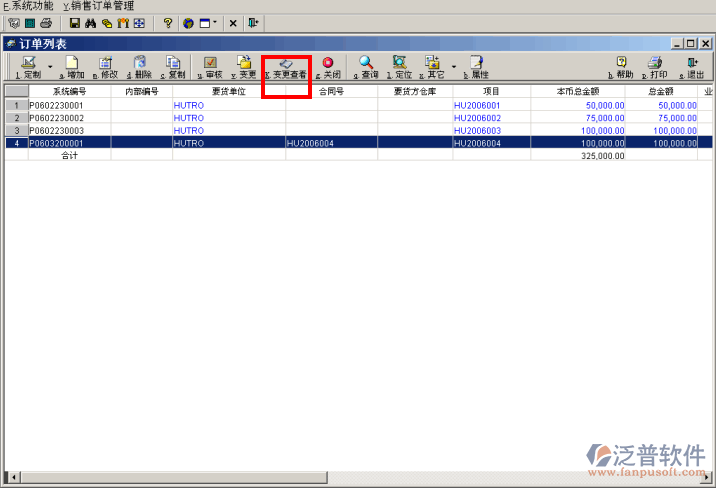Viewport: 716px width, 488px height.
Task: Click contract number HU2006004 in 合同号 column
Action: 310,143
